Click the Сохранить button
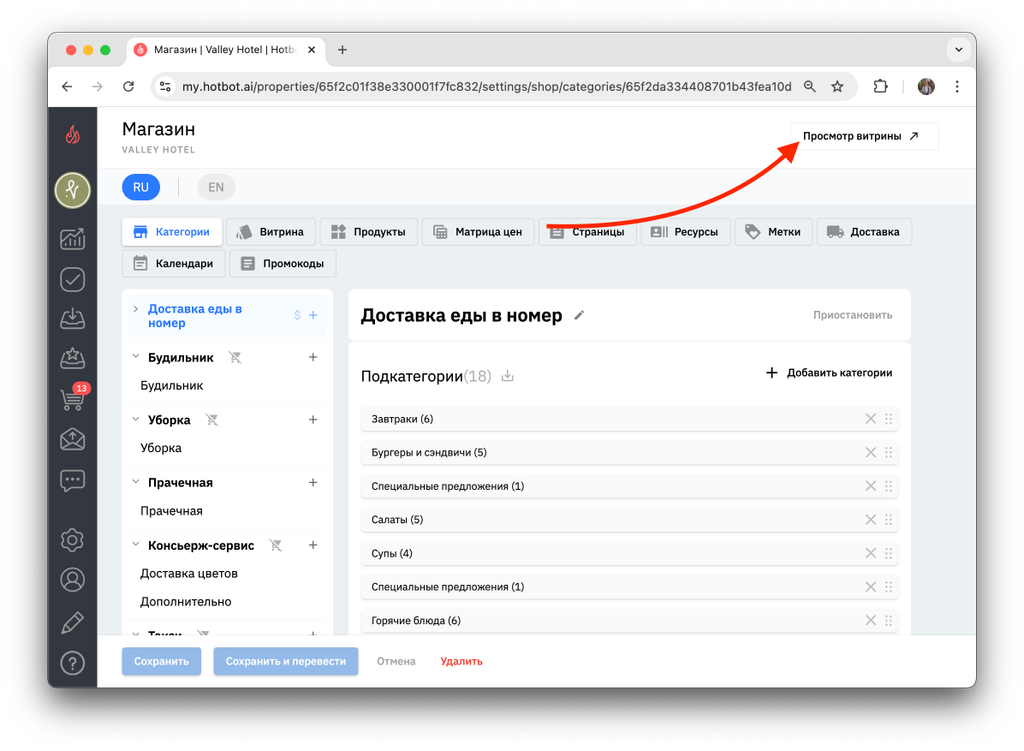The width and height of the screenshot is (1024, 751). tap(161, 662)
